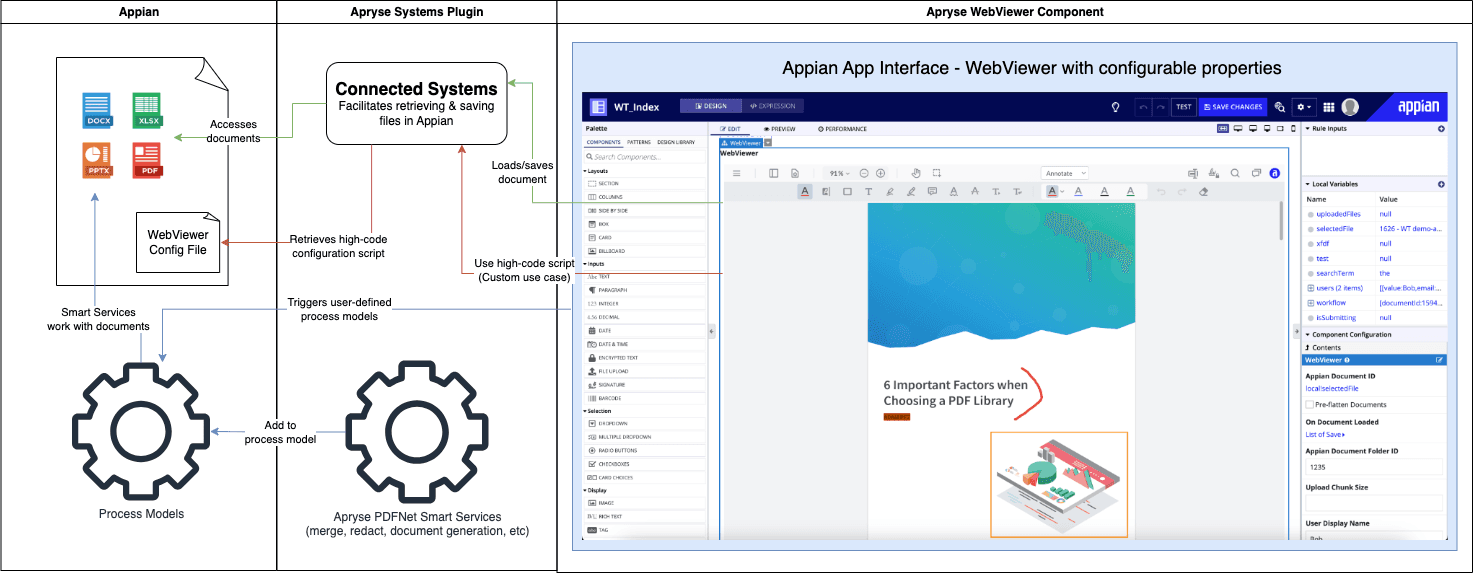Select the pan hand tool
The height and width of the screenshot is (573, 1473).
917,173
